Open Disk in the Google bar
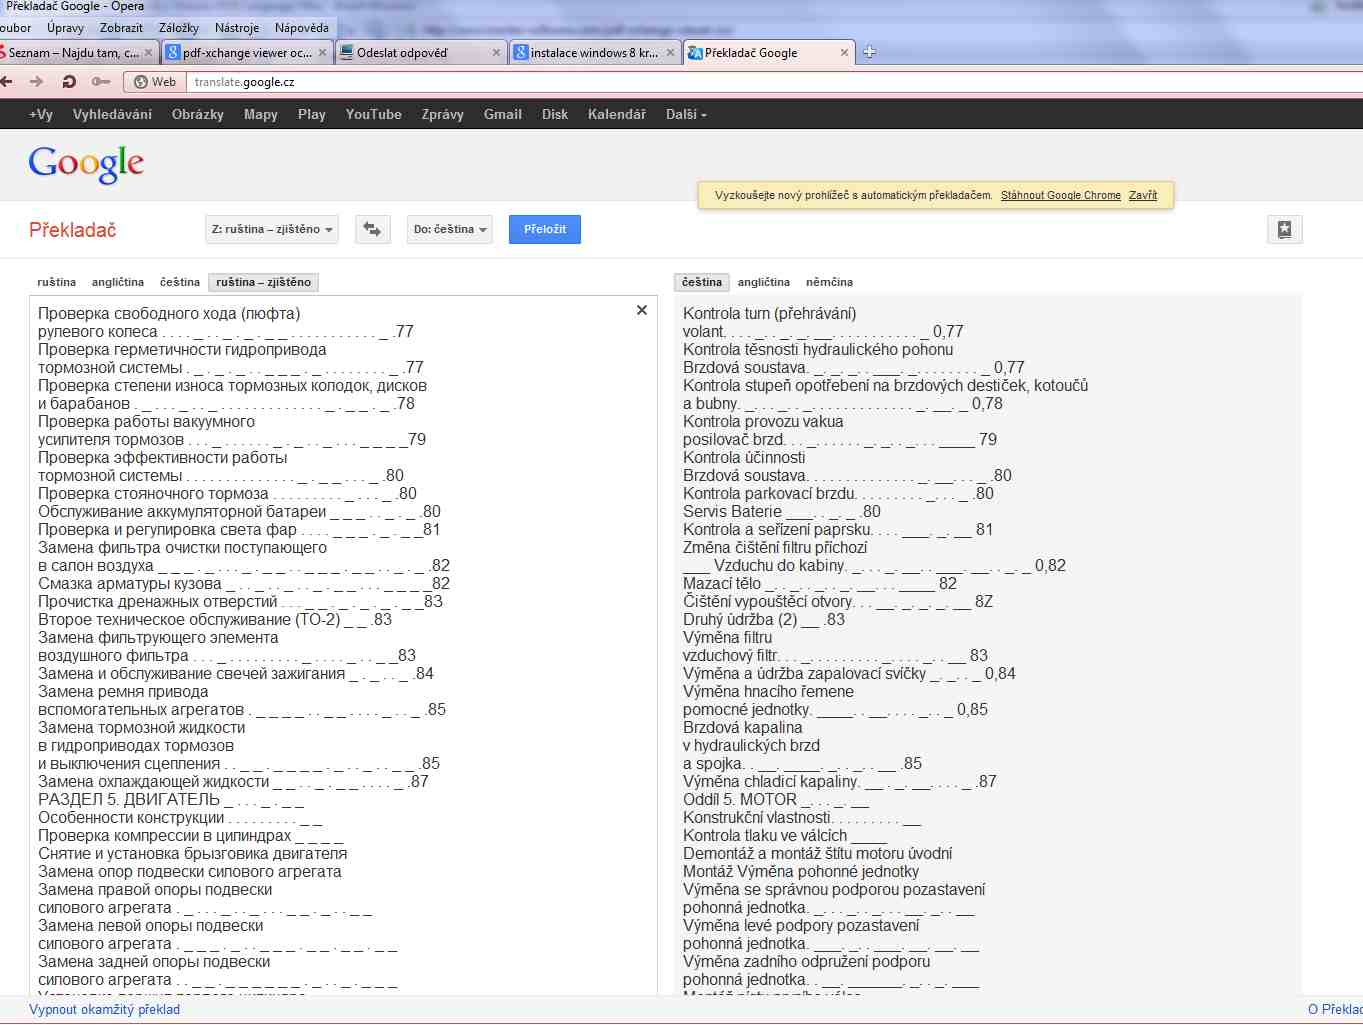 (x=555, y=114)
